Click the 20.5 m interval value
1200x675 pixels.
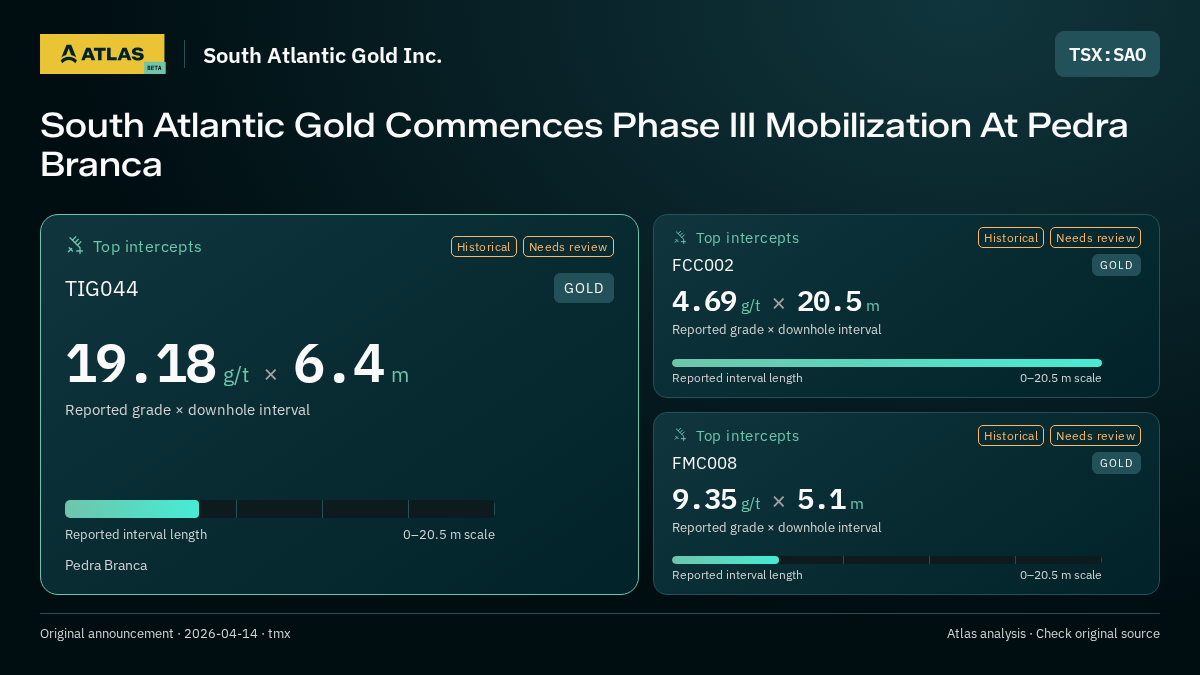tap(838, 302)
